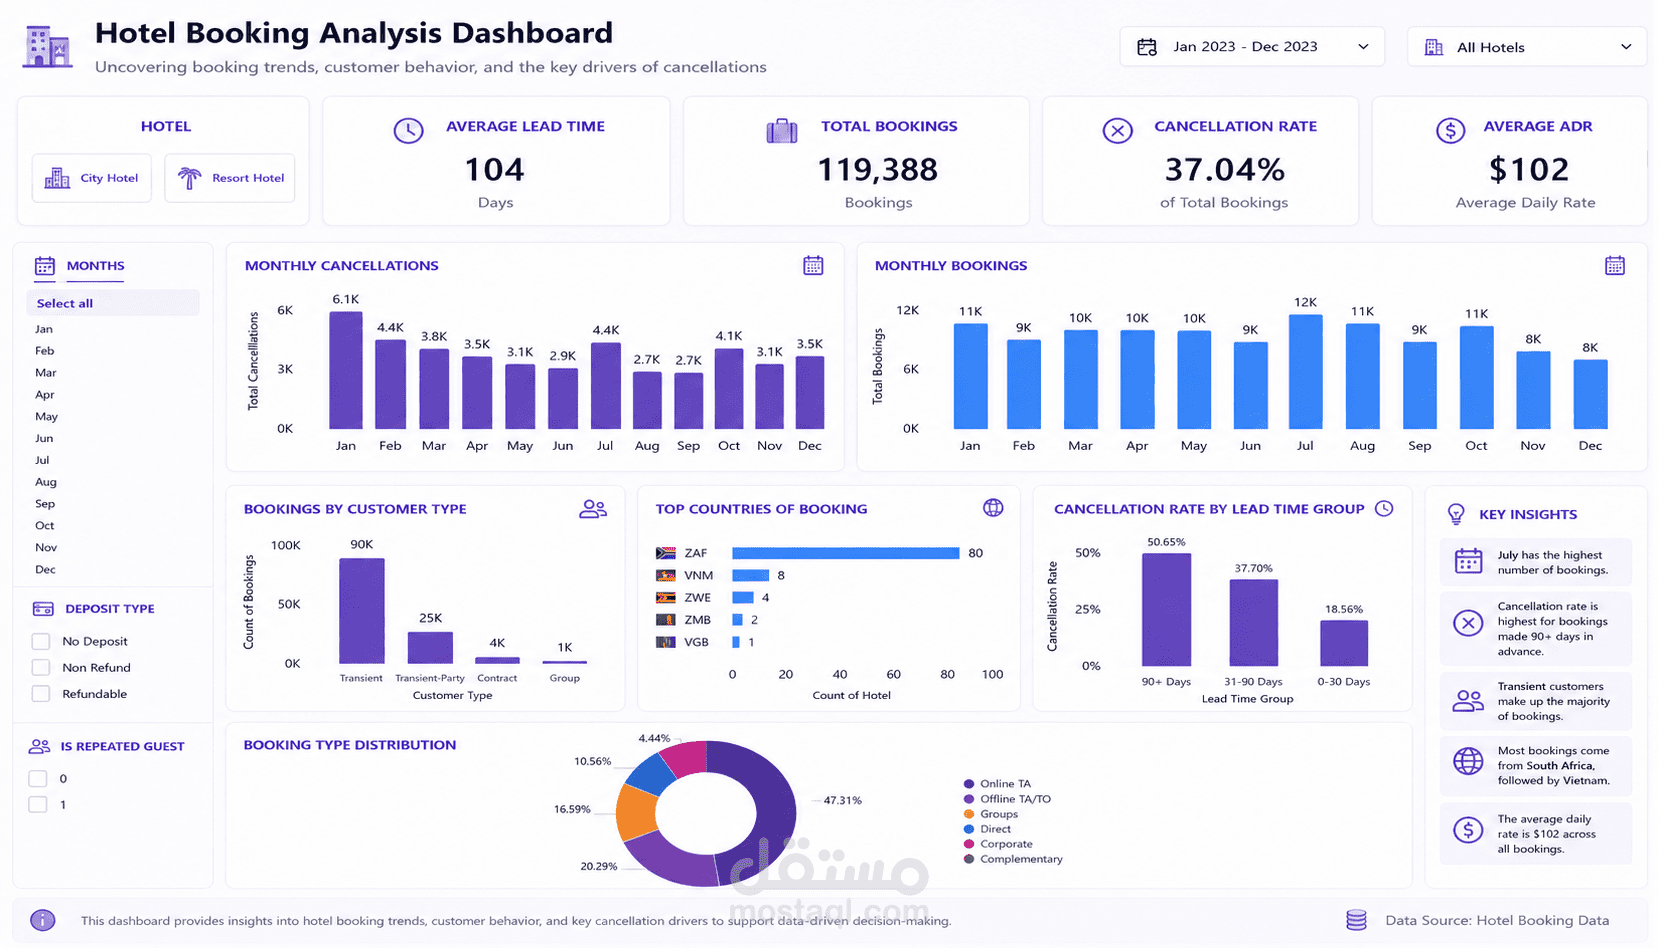Click the globe icon in South Africa insight

tap(1468, 761)
